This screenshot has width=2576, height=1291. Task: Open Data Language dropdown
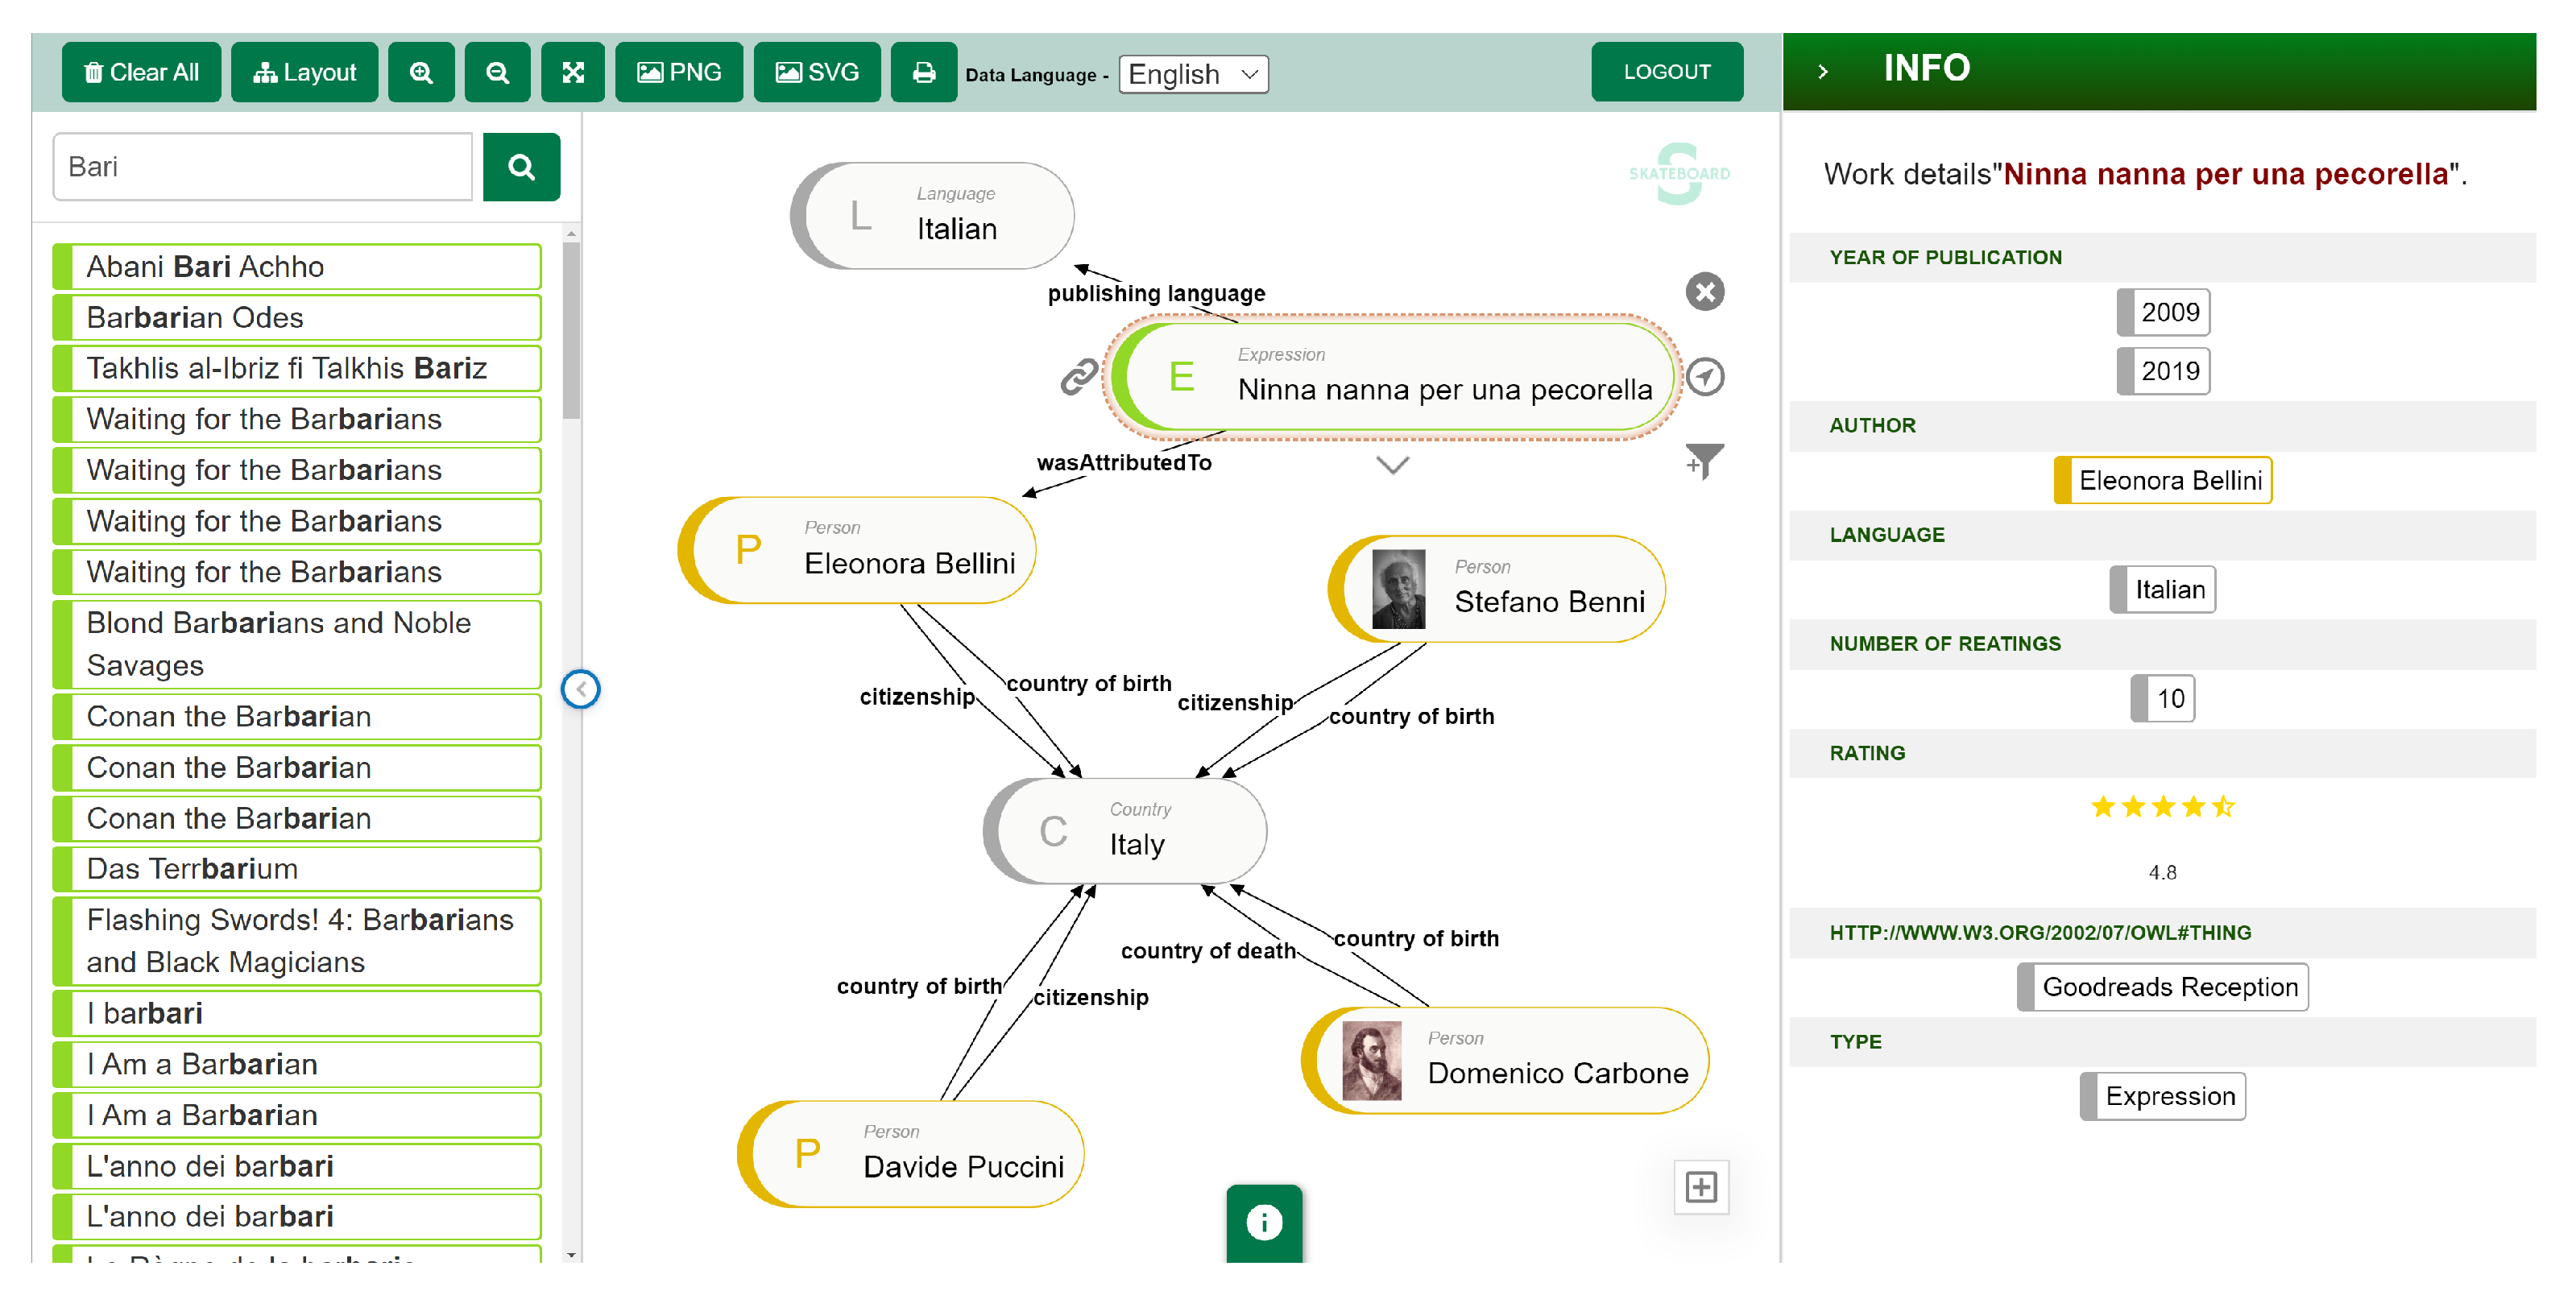tap(1193, 74)
